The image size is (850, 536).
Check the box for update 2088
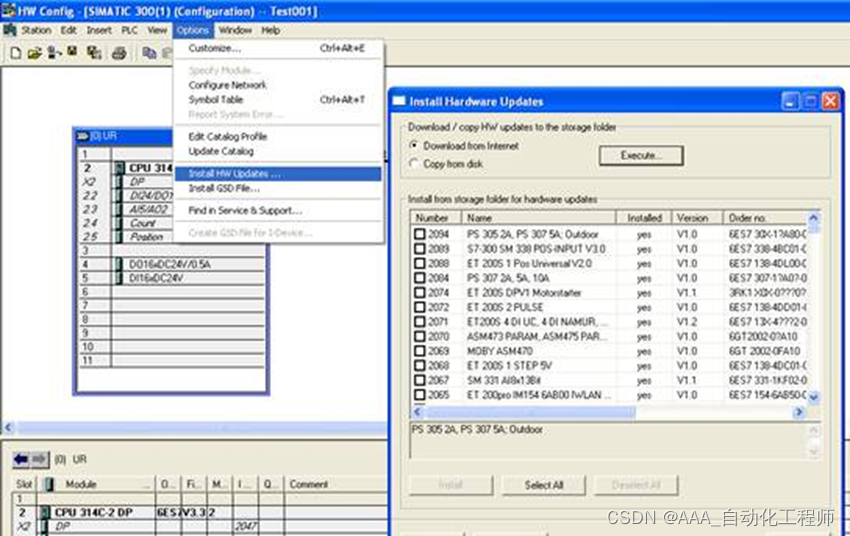coord(420,263)
